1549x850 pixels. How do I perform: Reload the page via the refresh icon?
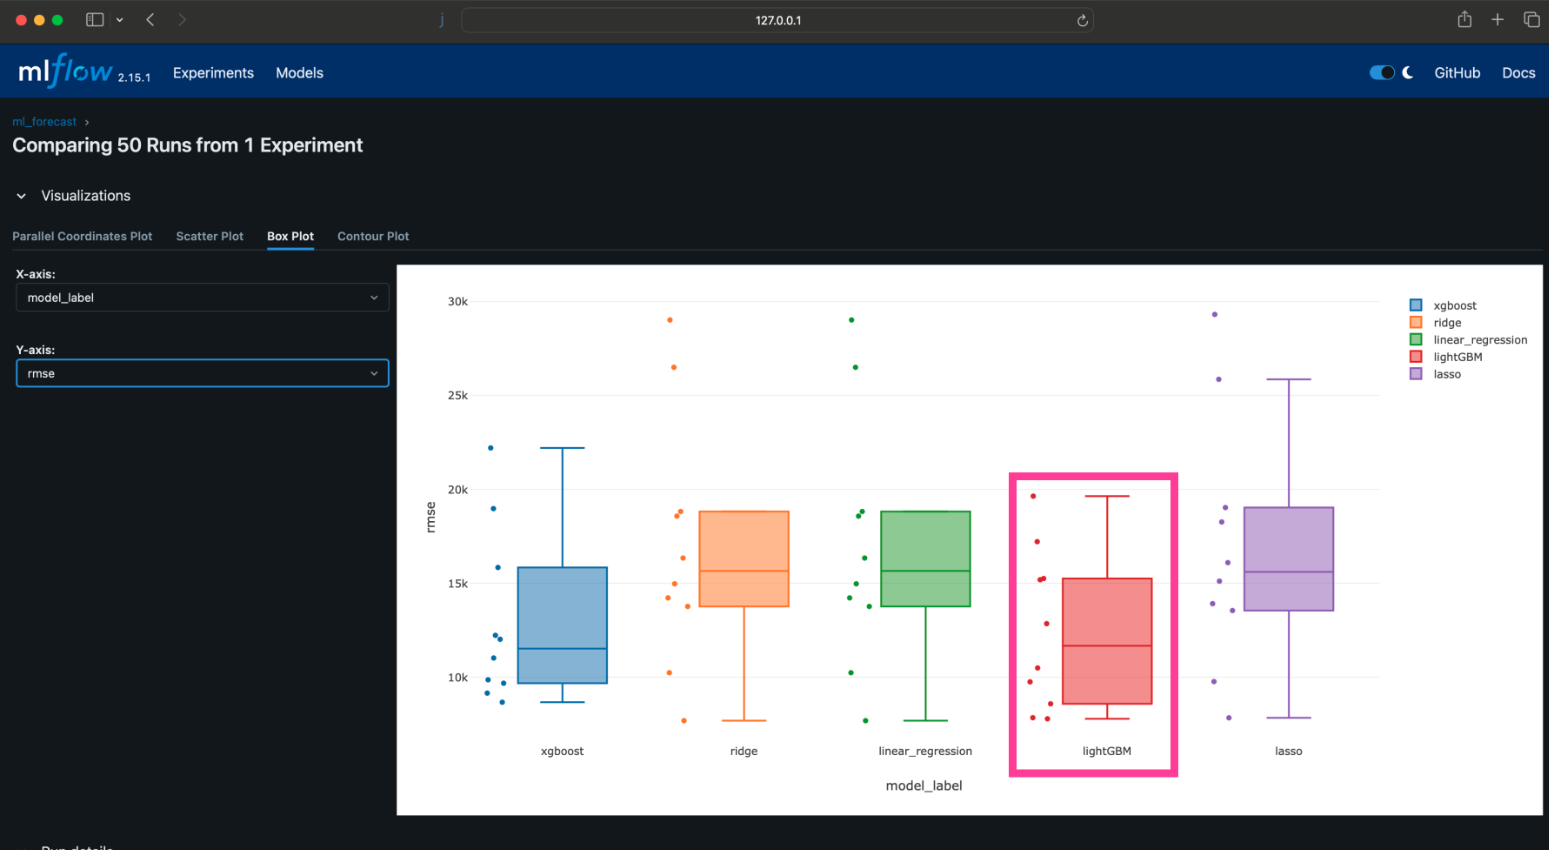tap(1081, 19)
